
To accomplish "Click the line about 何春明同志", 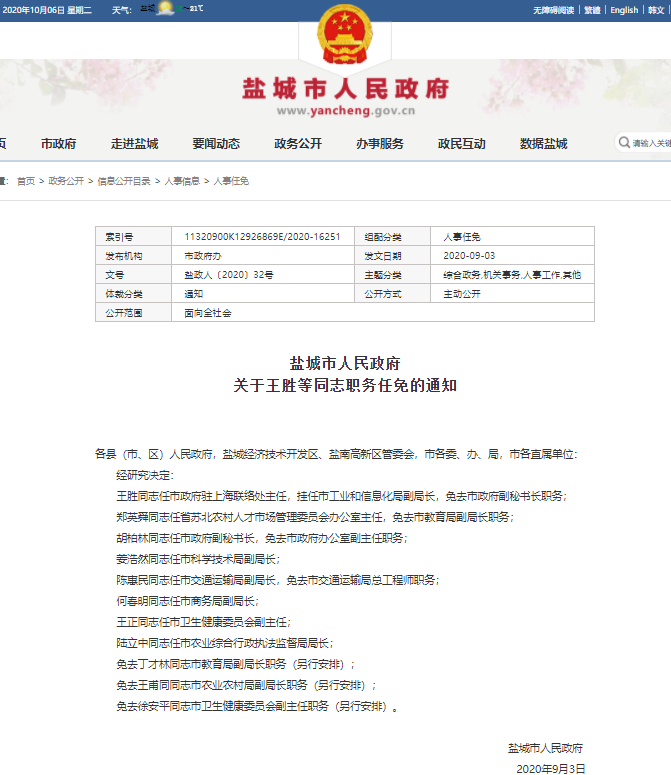I will pos(188,601).
